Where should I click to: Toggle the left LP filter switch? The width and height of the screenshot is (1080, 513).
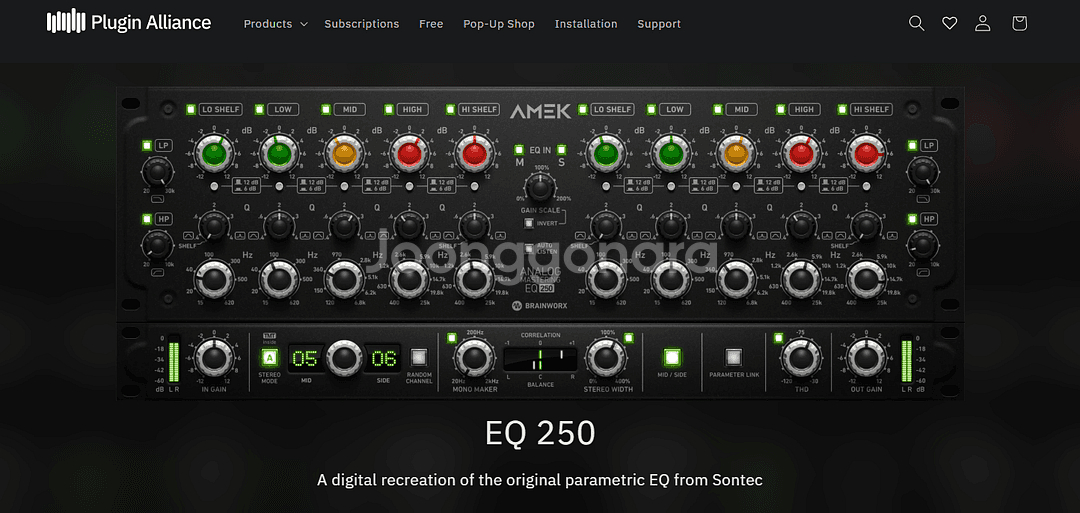[x=147, y=146]
